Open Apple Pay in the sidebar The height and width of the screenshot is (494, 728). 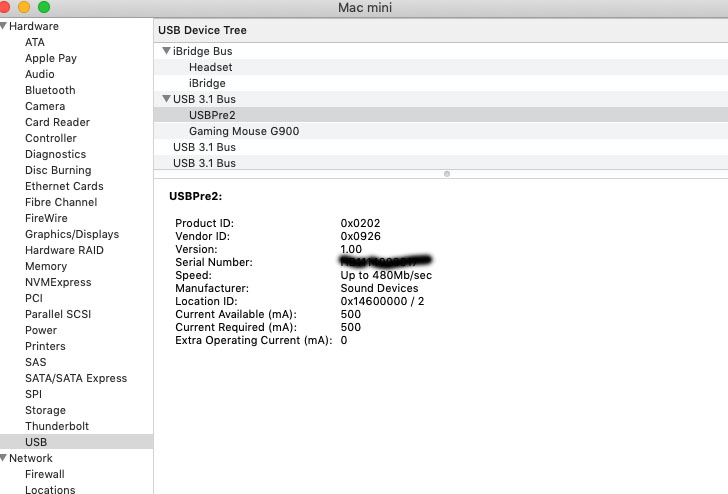[x=51, y=58]
